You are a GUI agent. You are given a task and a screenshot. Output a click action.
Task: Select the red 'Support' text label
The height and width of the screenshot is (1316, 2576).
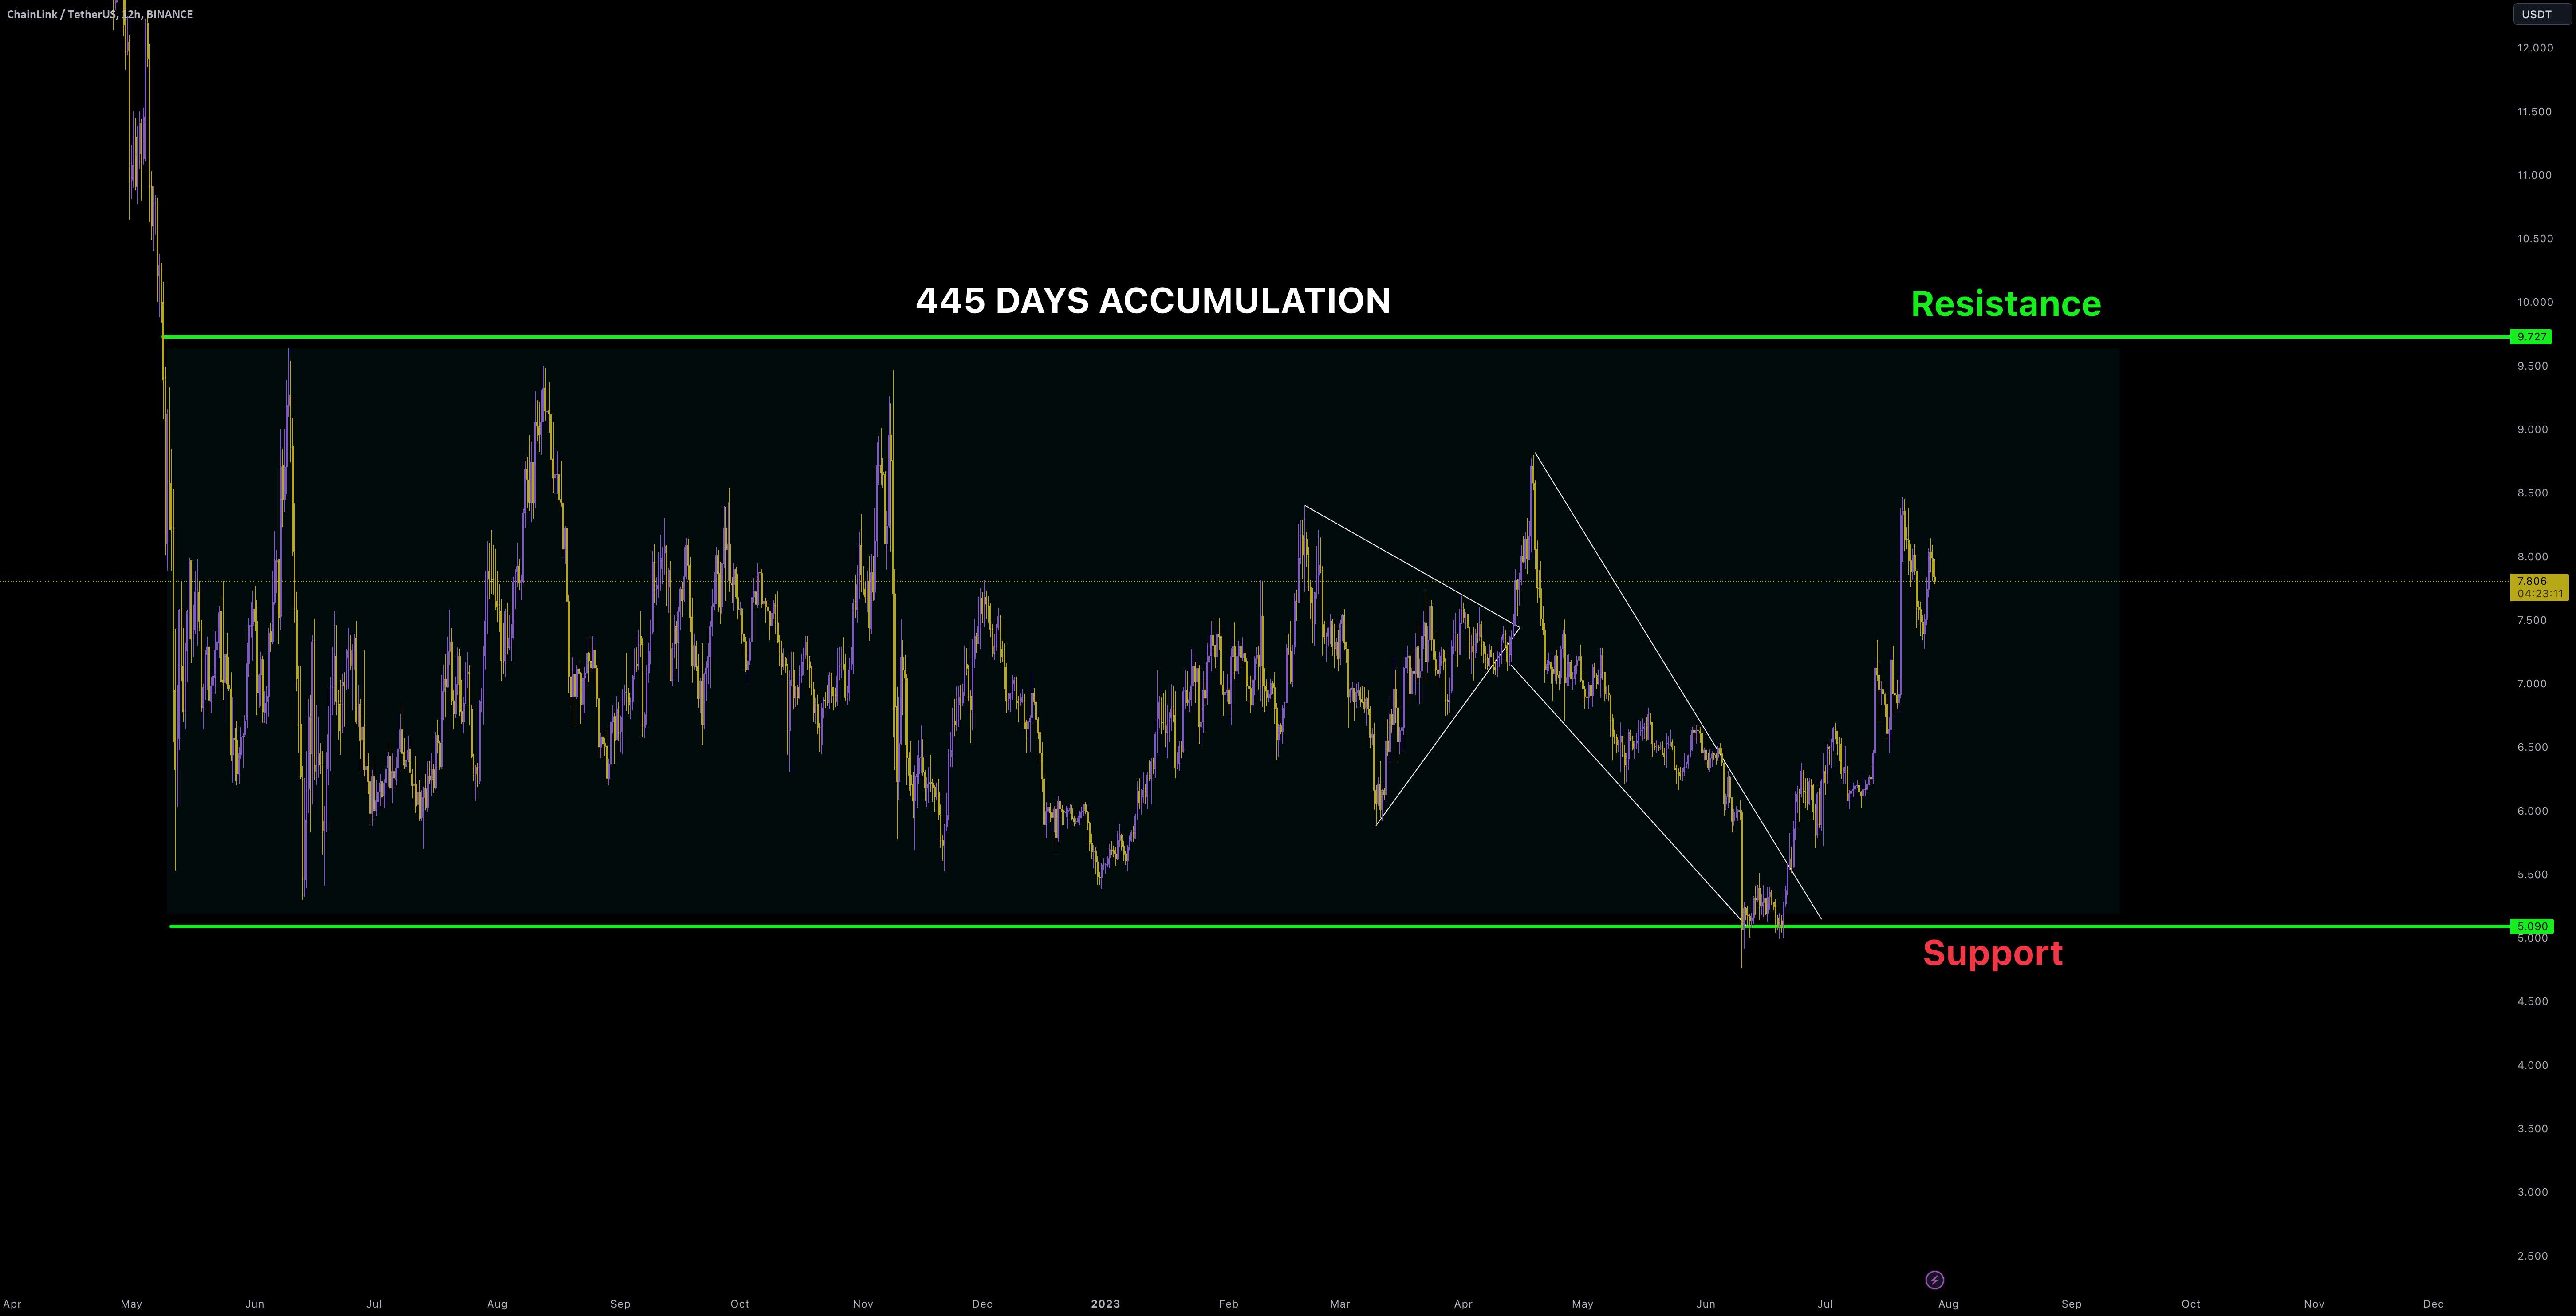1993,953
